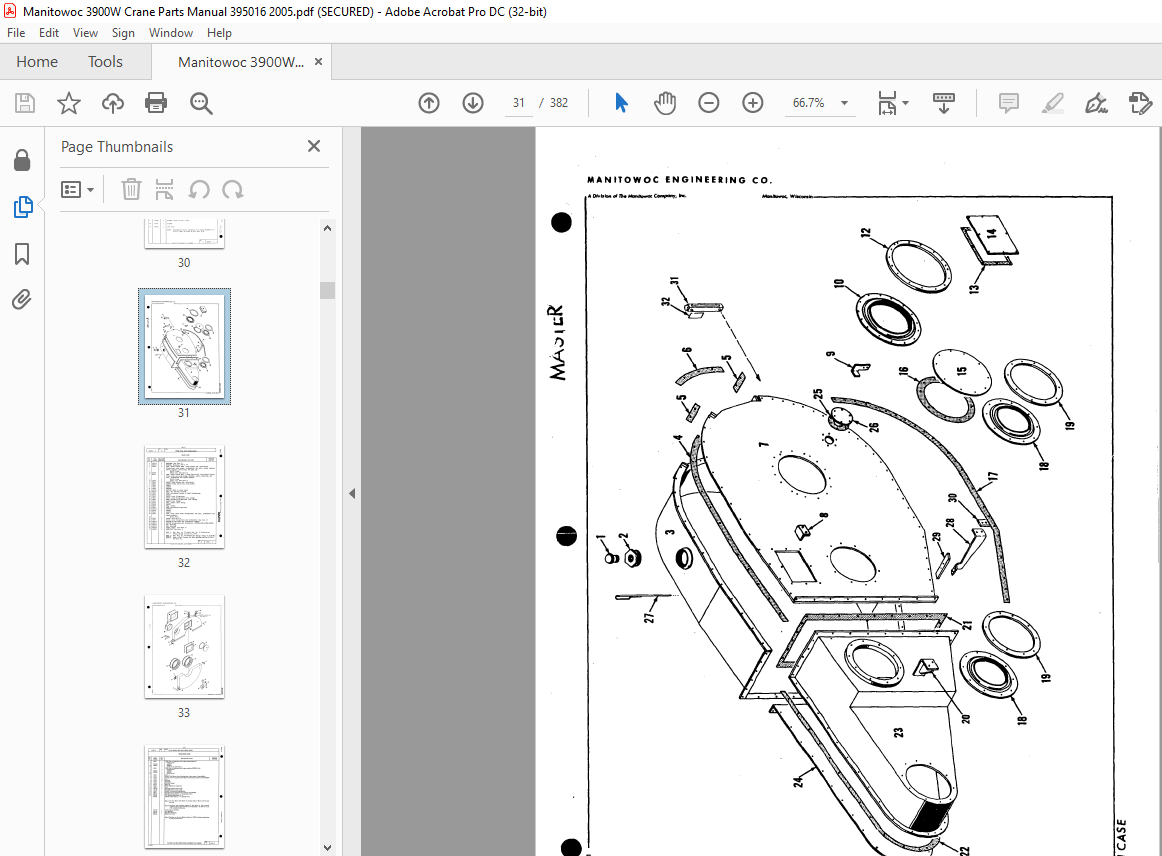Image resolution: width=1162 pixels, height=856 pixels.
Task: Open the find text search tool
Action: pos(201,103)
